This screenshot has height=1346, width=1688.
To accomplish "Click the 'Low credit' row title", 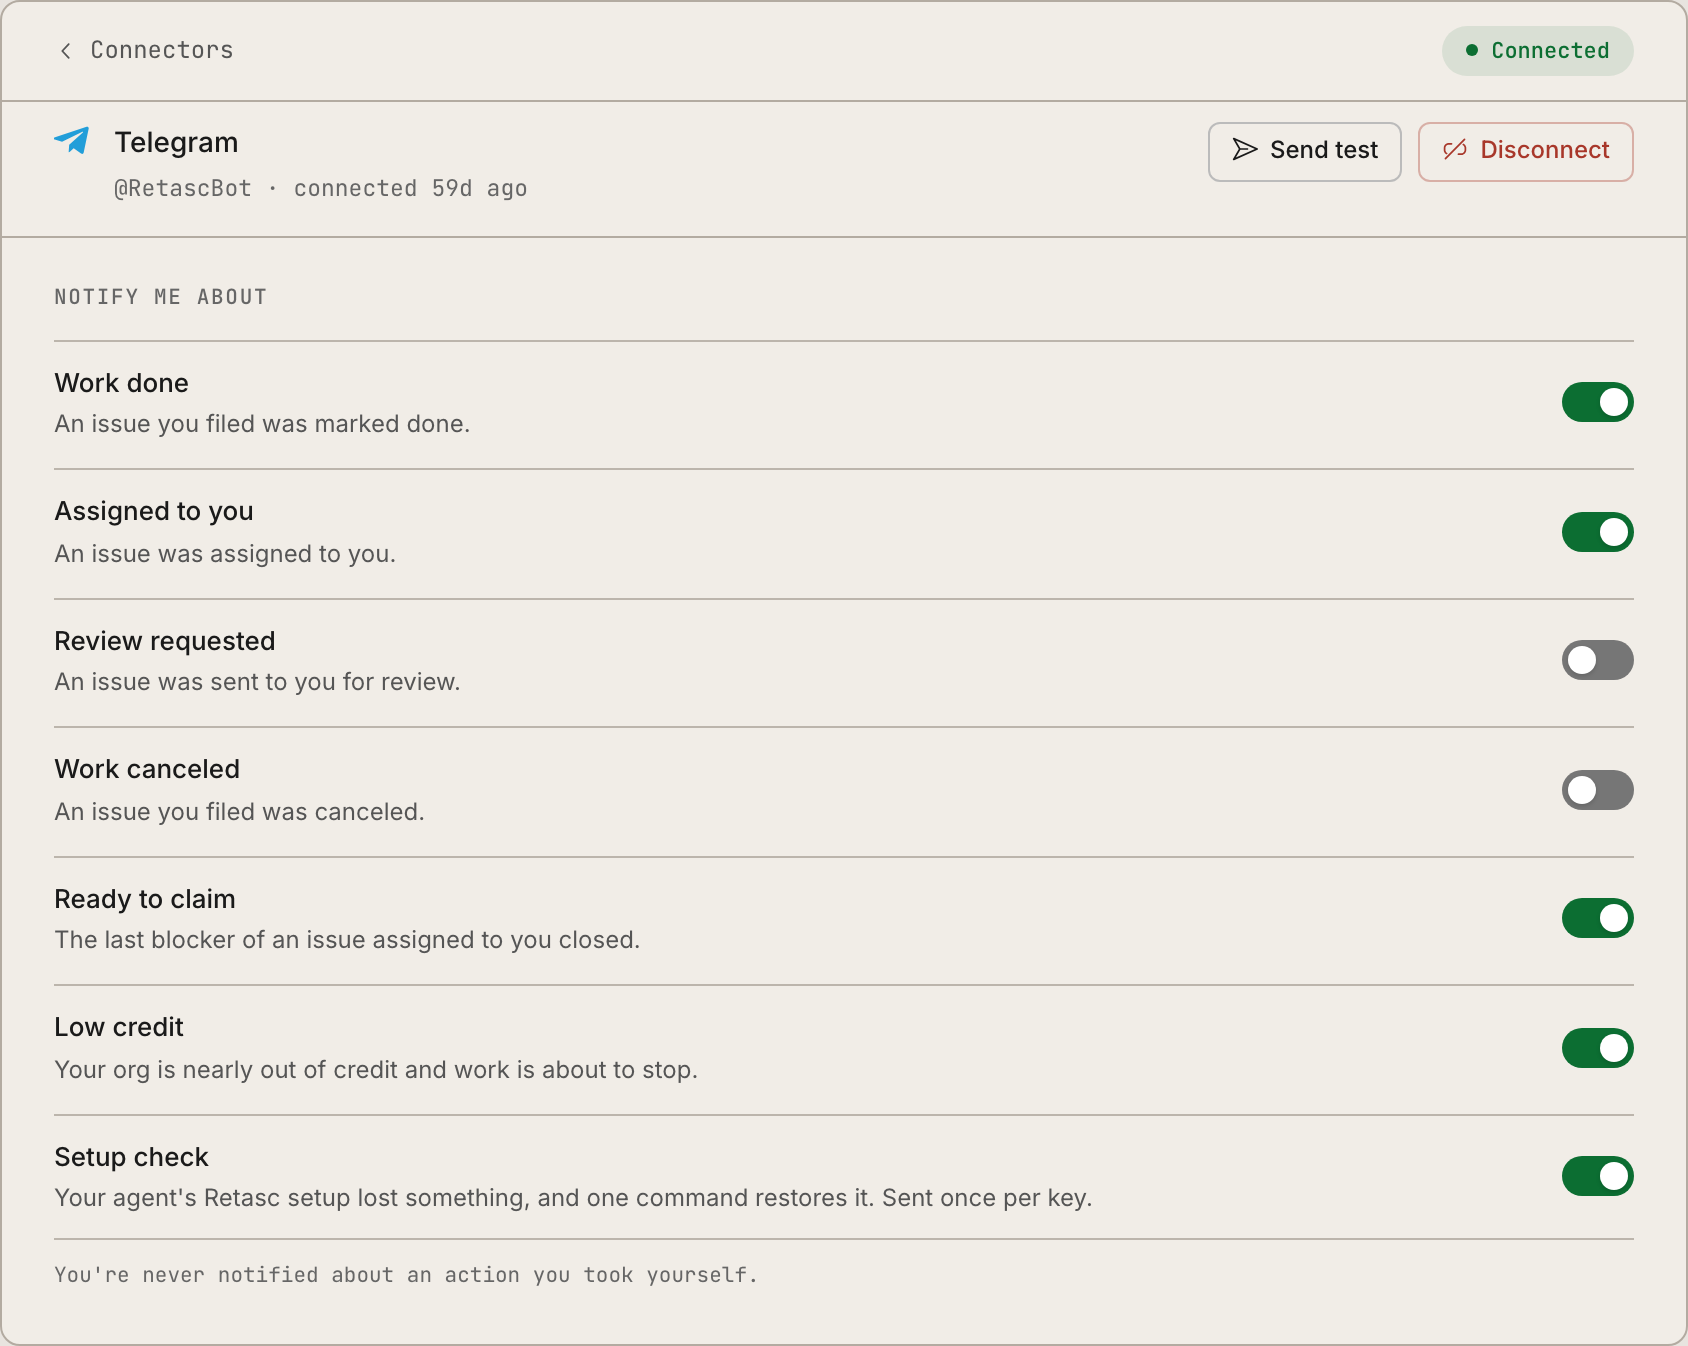I will pyautogui.click(x=119, y=1027).
